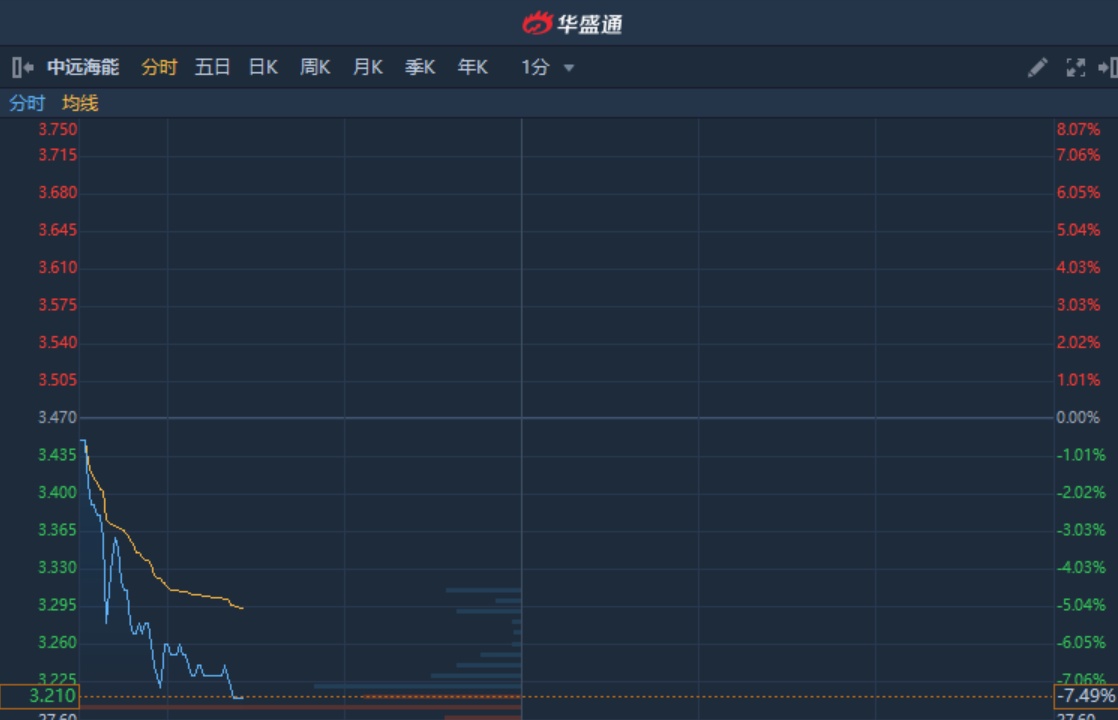Click the dropdown arrow beside 1分

coord(569,69)
